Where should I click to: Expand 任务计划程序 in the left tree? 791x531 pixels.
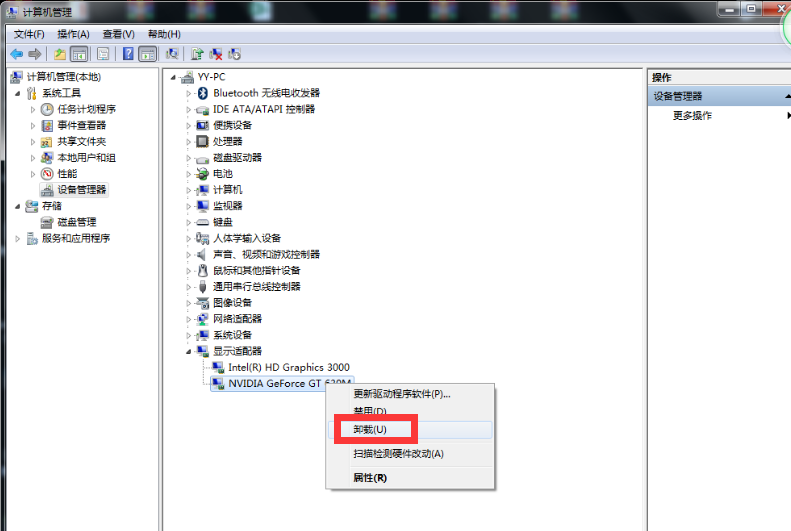click(x=33, y=110)
